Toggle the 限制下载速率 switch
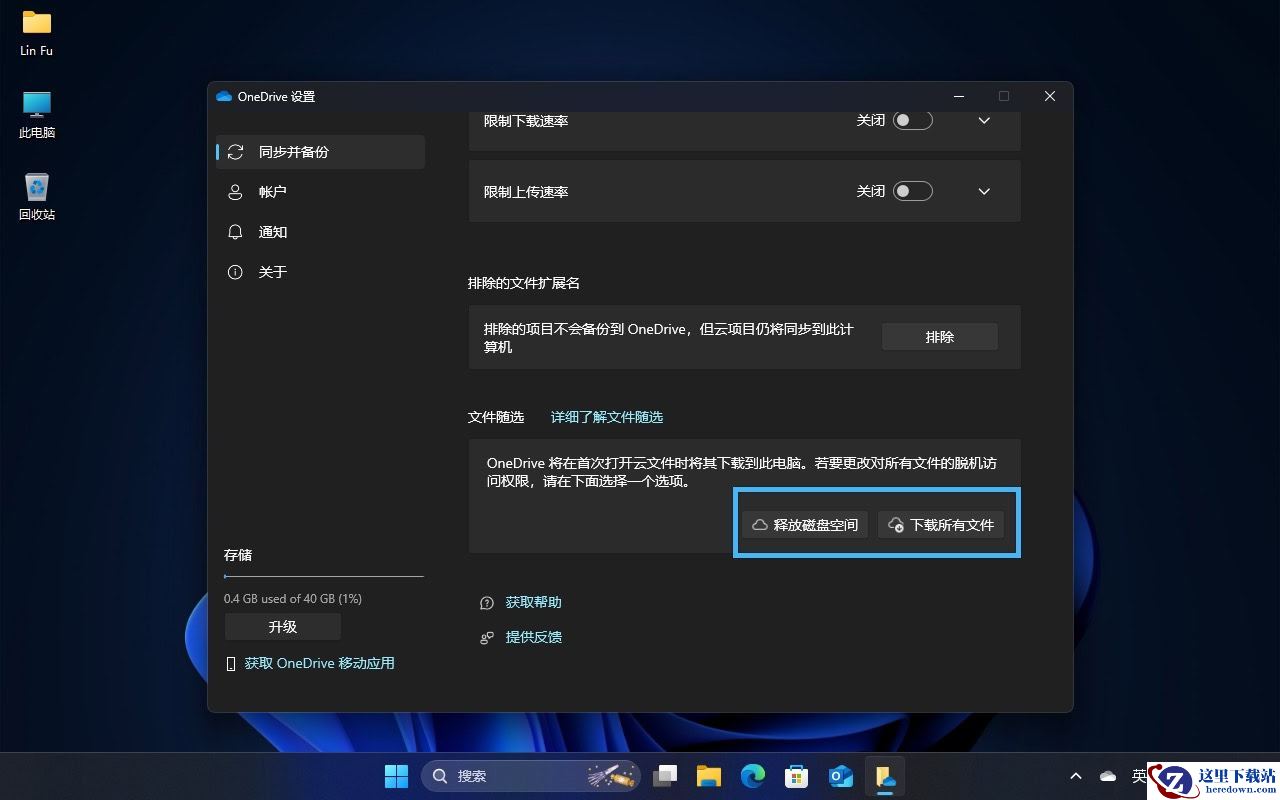This screenshot has height=800, width=1280. coord(913,120)
